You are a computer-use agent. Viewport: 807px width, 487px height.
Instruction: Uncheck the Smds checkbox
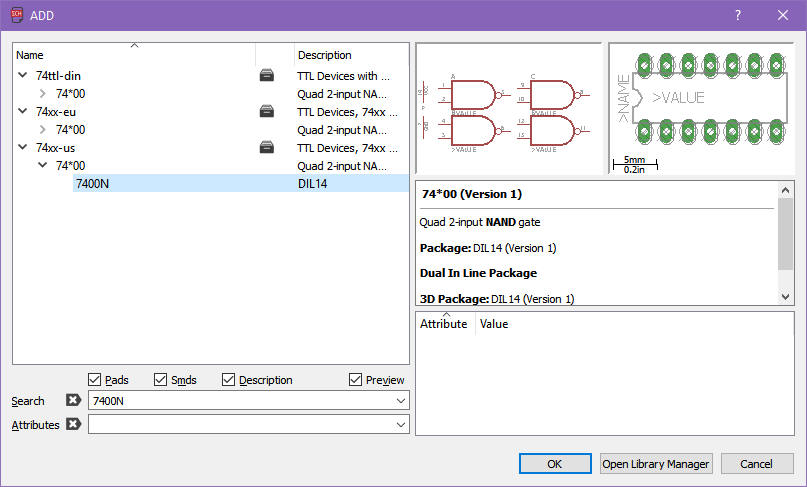(162, 380)
